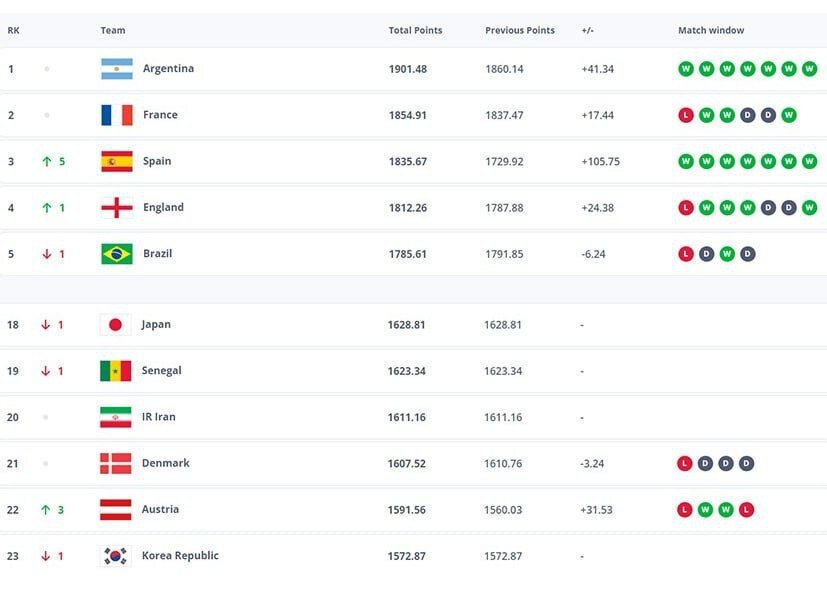
Task: Click the Brazil flag icon
Action: pos(116,254)
